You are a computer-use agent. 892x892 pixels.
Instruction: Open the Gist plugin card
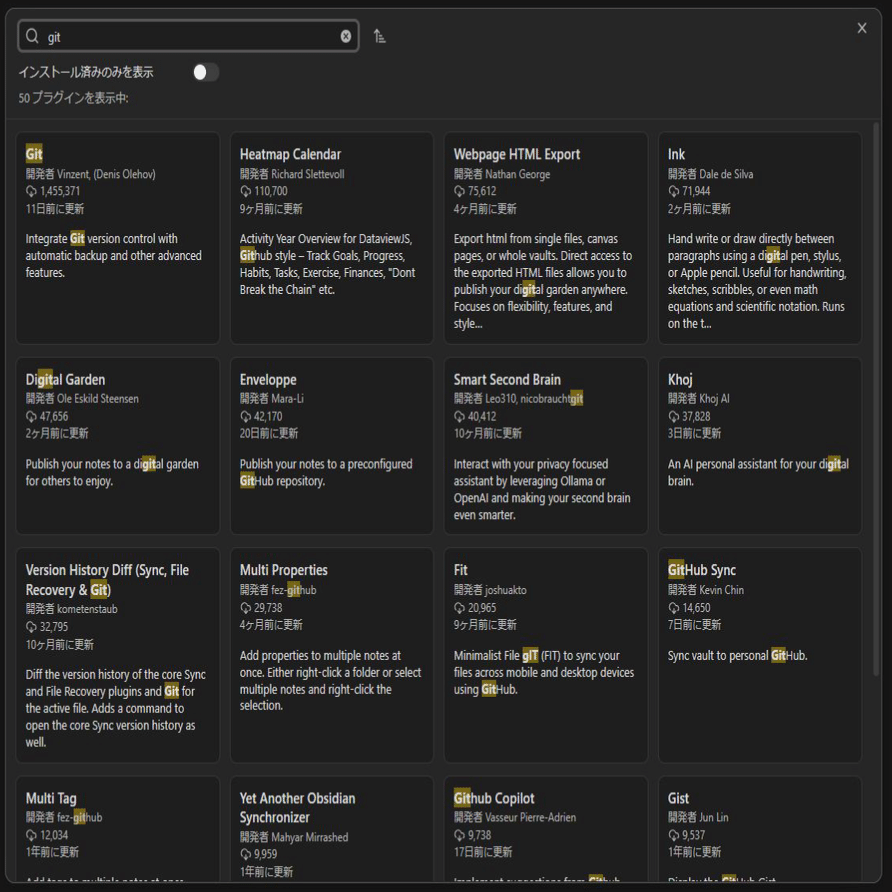(759, 829)
